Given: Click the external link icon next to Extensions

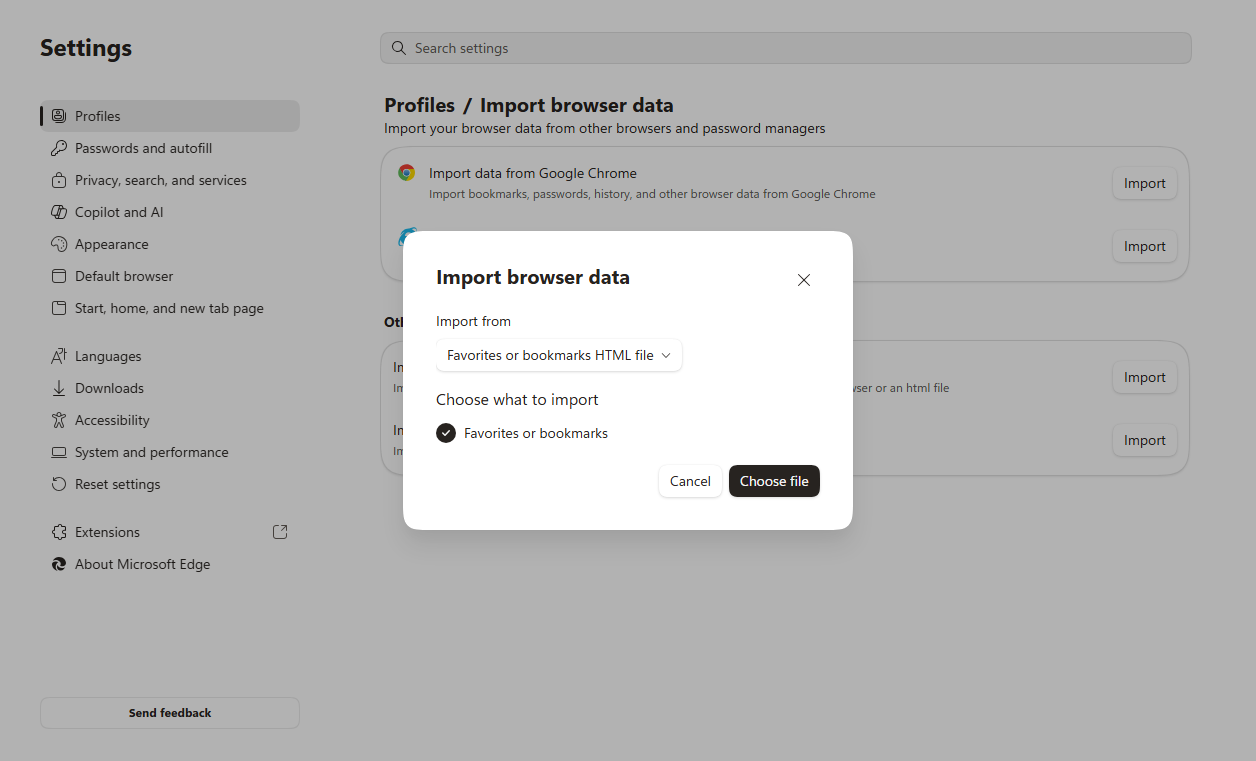Looking at the screenshot, I should [x=280, y=532].
